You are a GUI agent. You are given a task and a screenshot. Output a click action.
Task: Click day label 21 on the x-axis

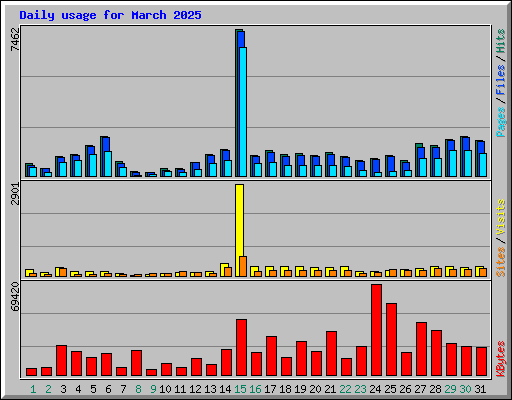(x=330, y=389)
